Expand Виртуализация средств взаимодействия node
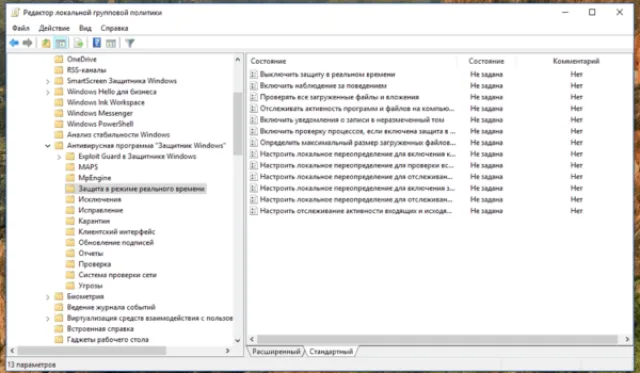The height and width of the screenshot is (373, 640). [48, 318]
